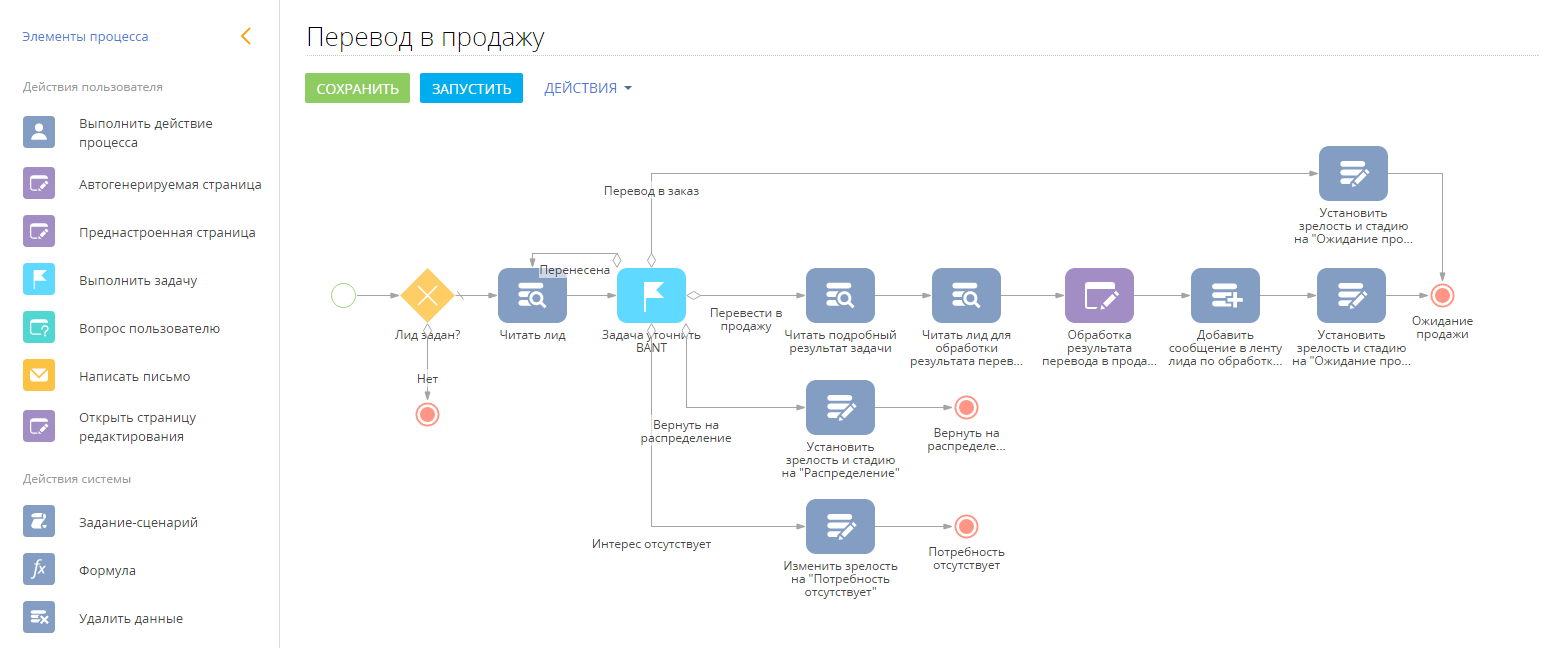Select the 'Лид задан?' gateway diamond

(427, 295)
